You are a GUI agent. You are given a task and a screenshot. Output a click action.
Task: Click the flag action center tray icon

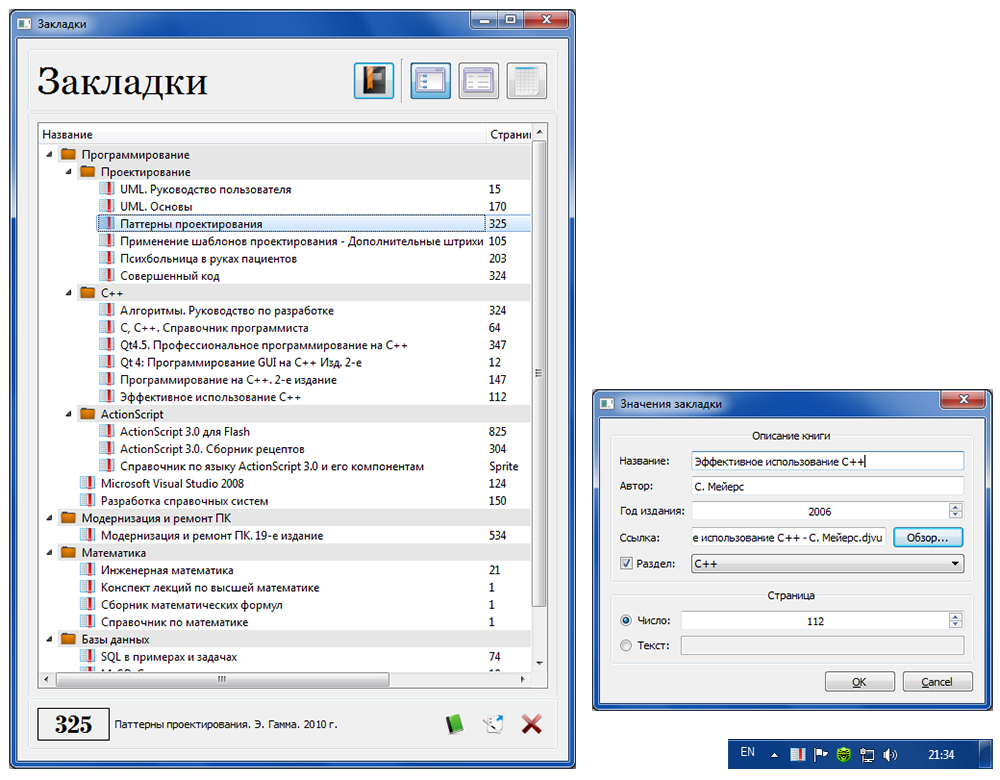pos(820,754)
